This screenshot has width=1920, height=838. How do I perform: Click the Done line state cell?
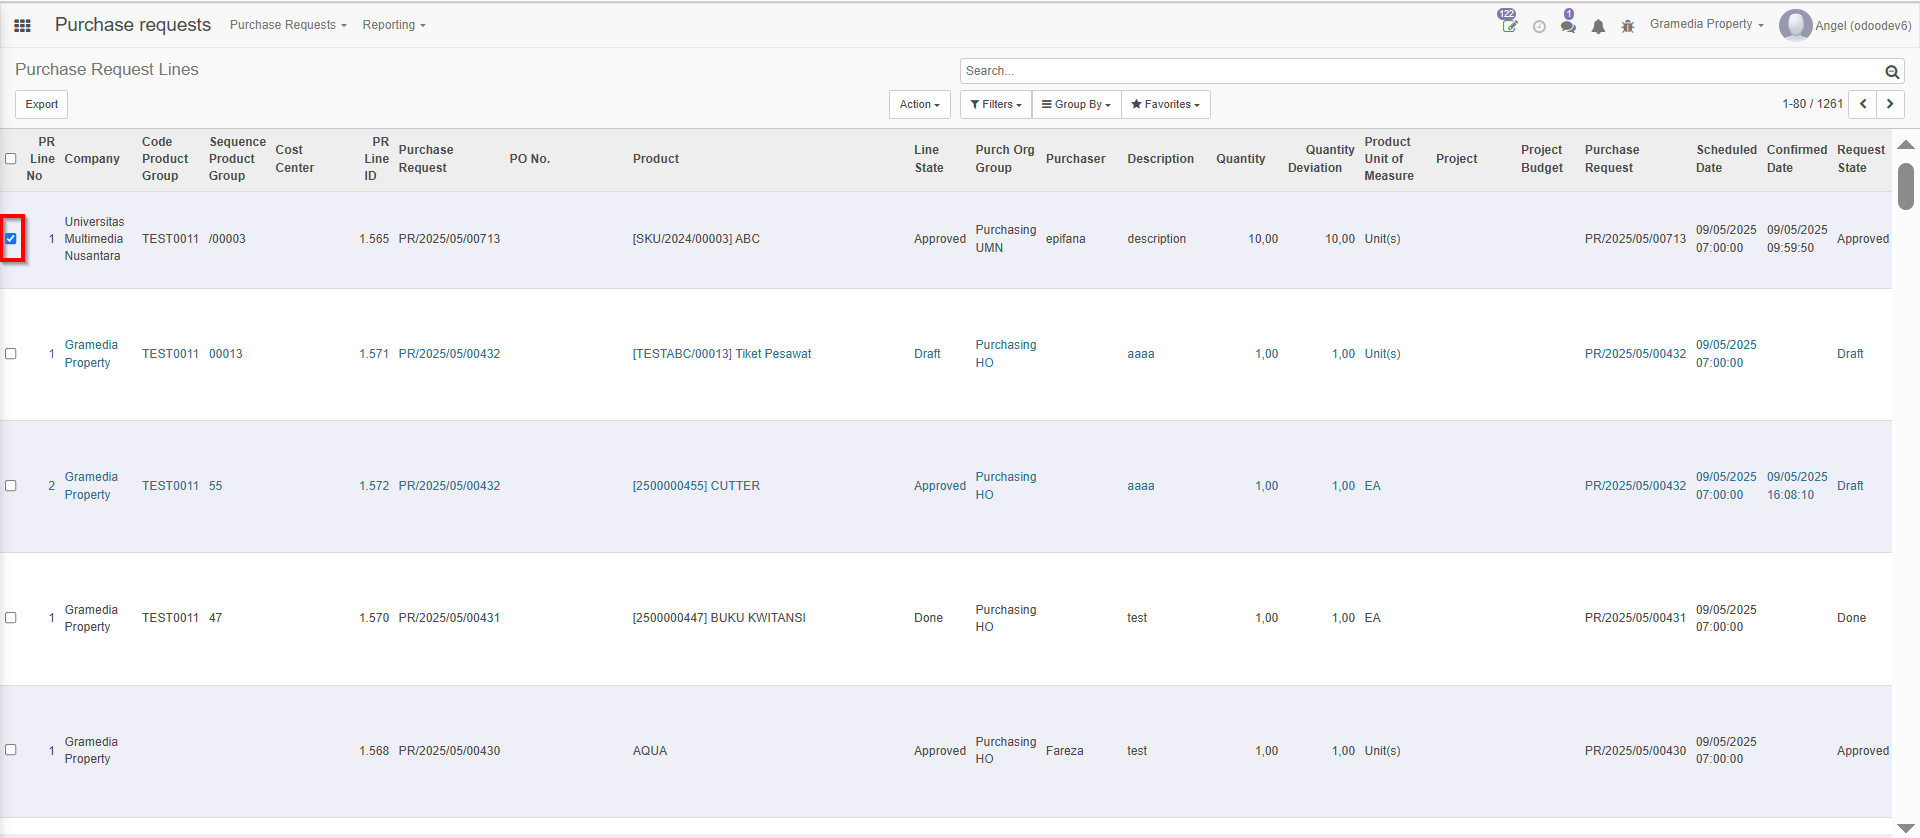928,618
